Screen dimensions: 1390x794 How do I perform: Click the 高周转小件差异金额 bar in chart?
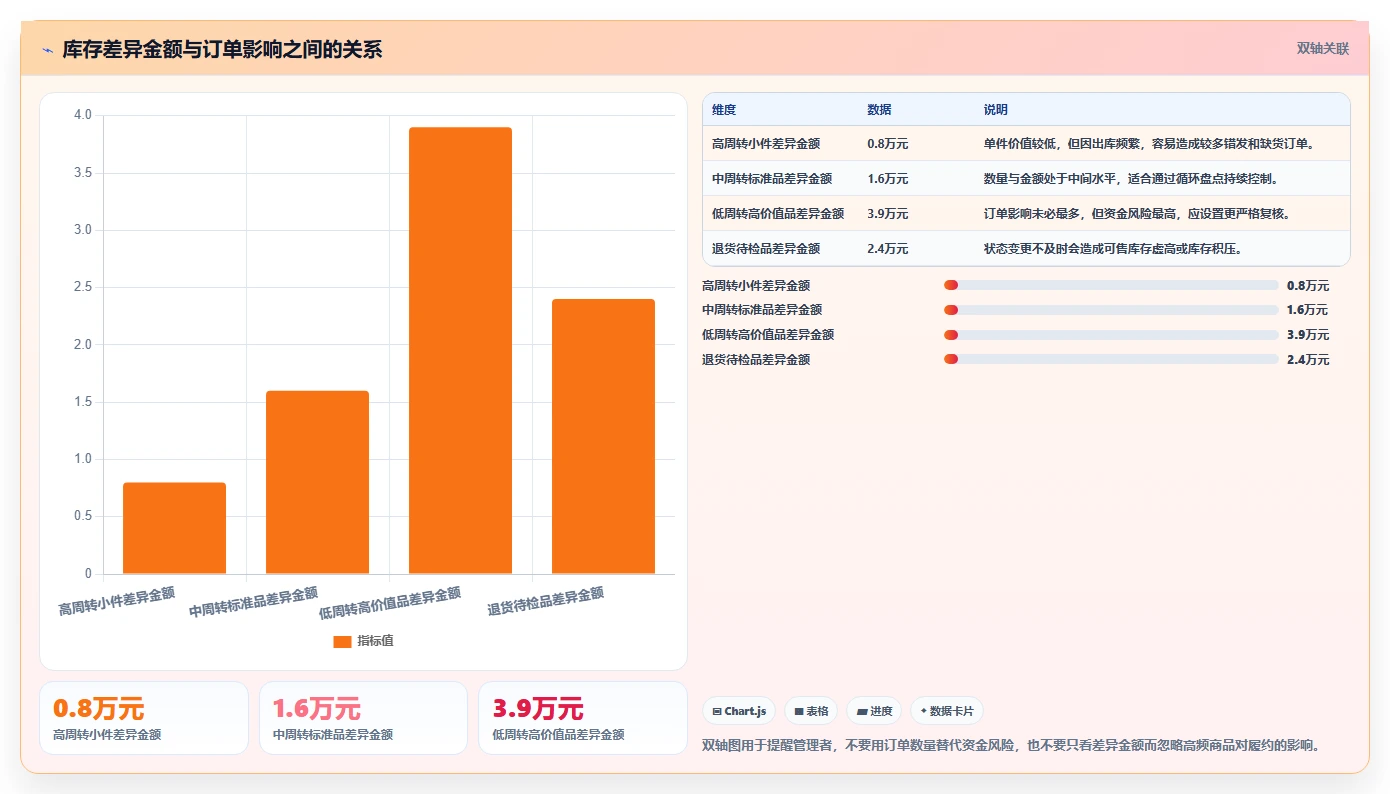coord(174,528)
